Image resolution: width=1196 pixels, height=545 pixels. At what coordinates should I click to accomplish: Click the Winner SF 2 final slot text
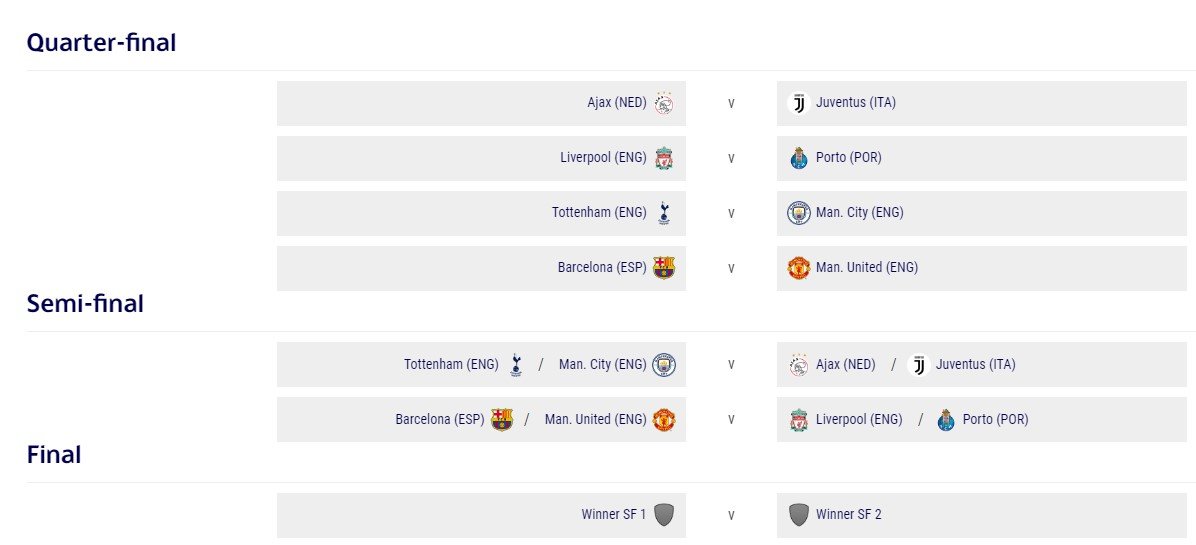(x=849, y=515)
